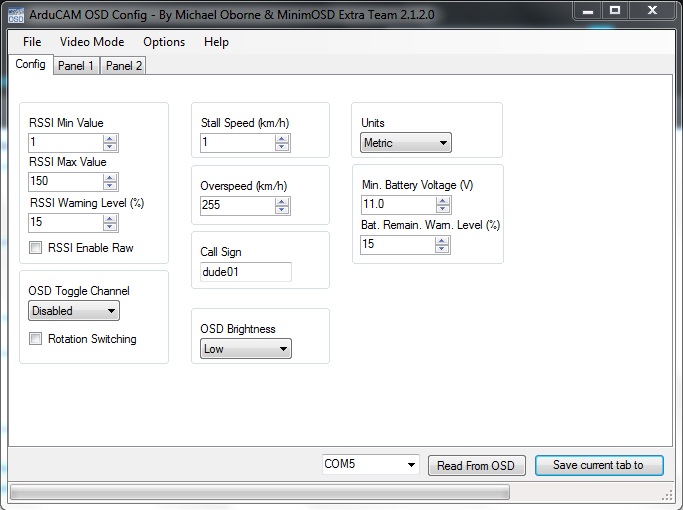The image size is (683, 510).
Task: Switch to the Panel 2 tab
Action: [123, 66]
